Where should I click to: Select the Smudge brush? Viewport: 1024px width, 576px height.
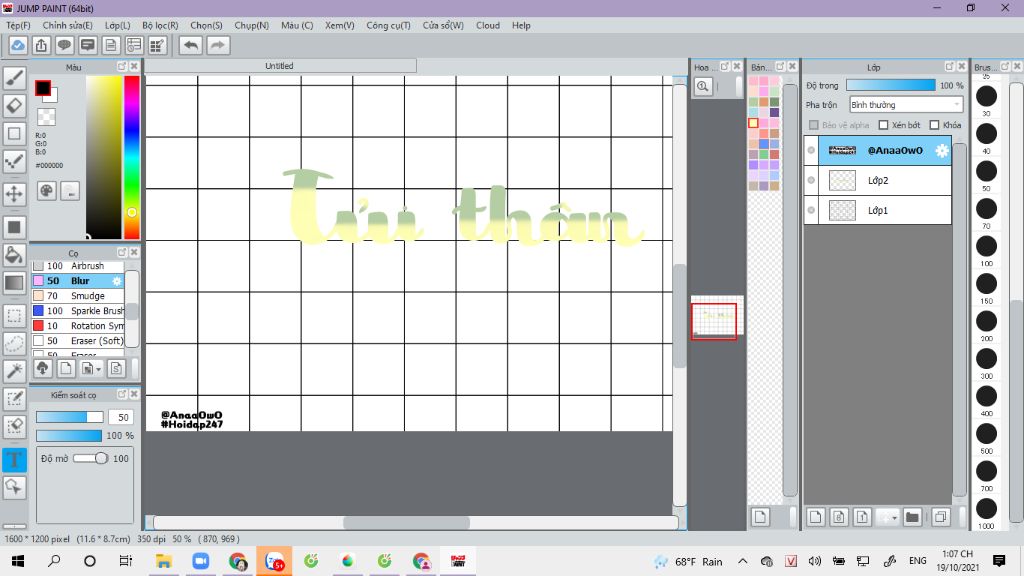(78, 296)
